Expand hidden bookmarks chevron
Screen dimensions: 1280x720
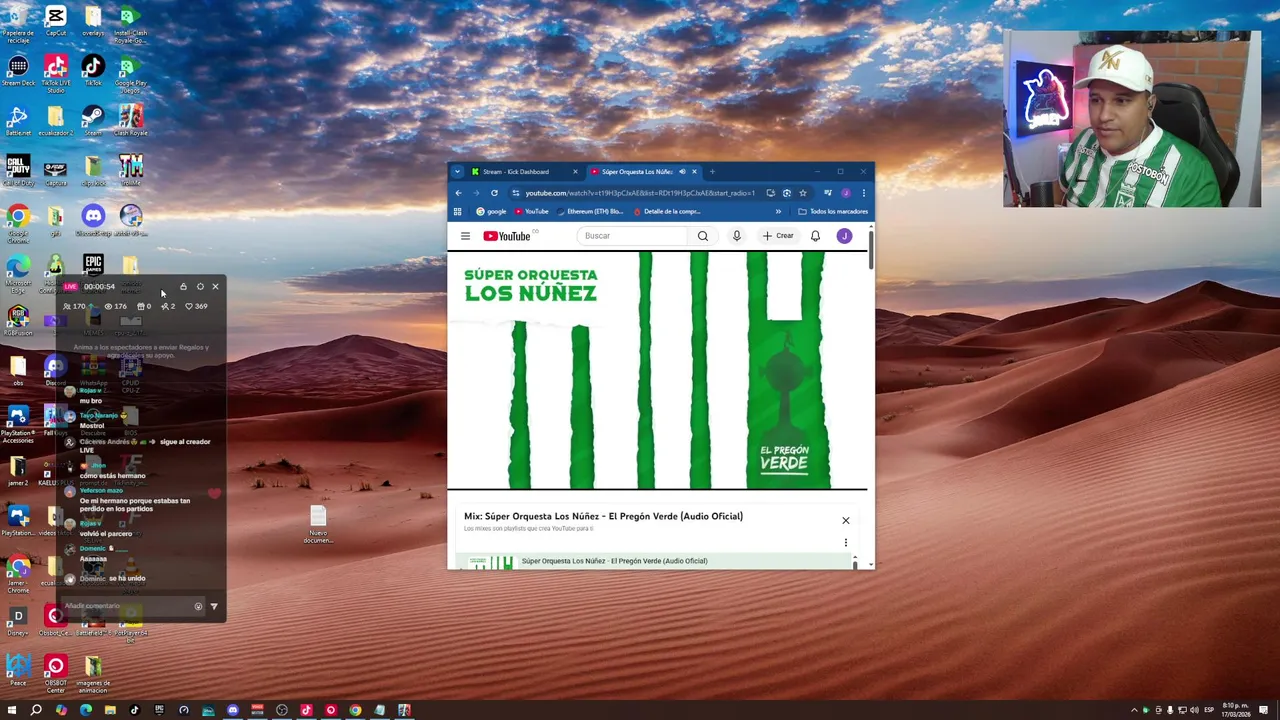point(778,212)
